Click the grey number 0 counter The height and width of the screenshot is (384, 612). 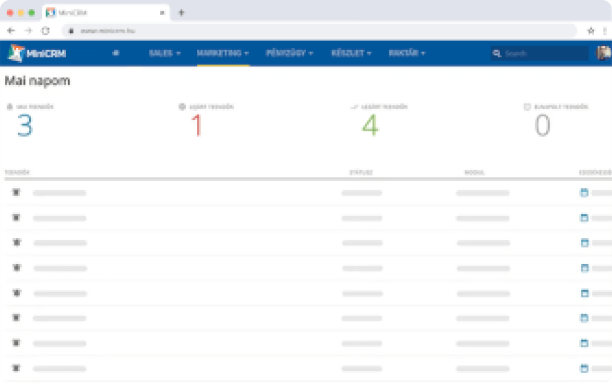(x=542, y=126)
